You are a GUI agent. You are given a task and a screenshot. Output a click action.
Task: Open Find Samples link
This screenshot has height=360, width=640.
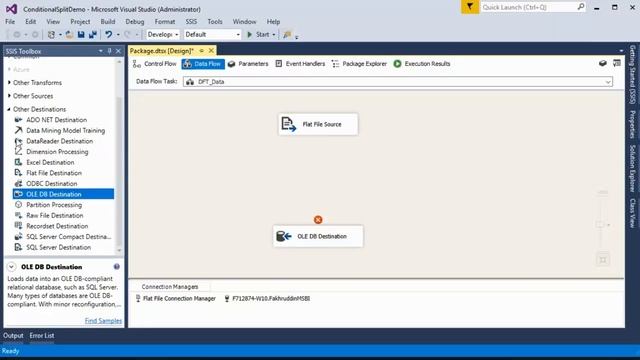coord(103,321)
